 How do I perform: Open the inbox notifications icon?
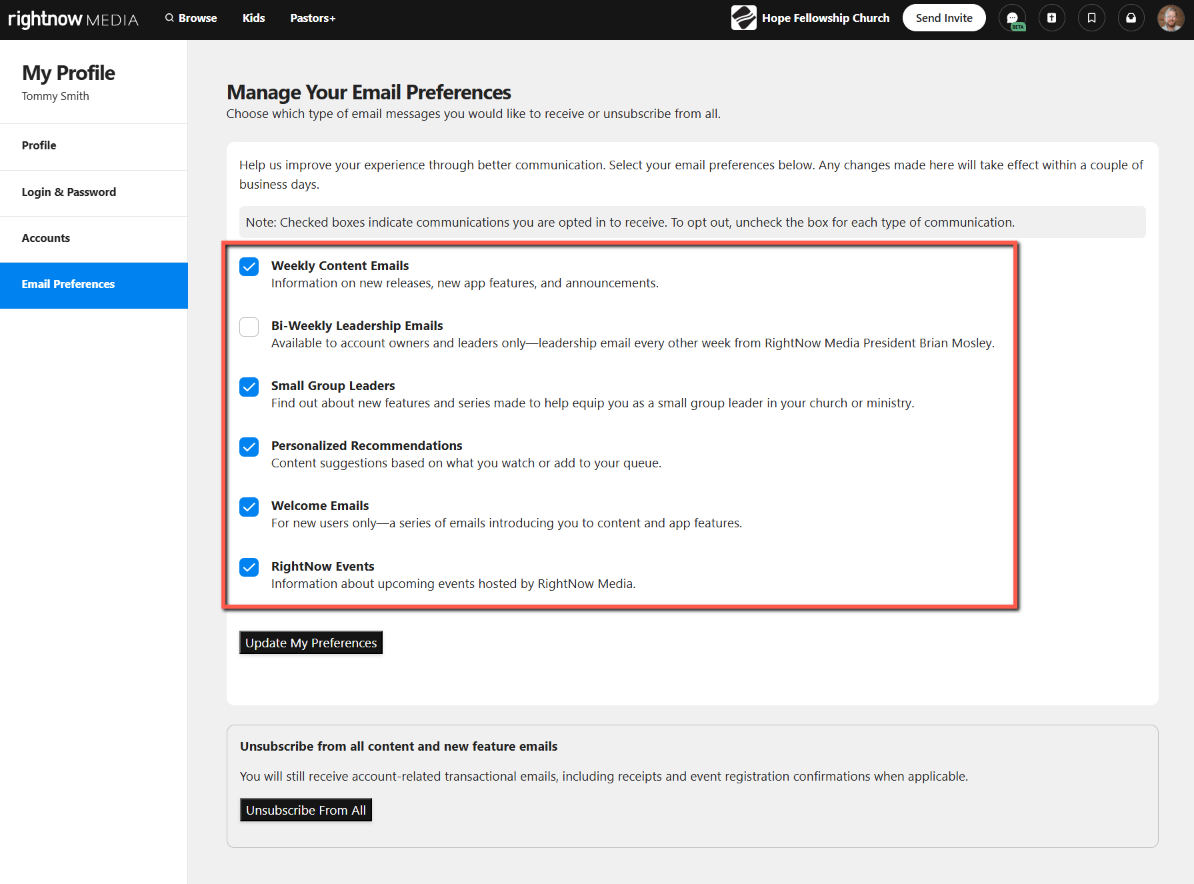(x=1131, y=18)
